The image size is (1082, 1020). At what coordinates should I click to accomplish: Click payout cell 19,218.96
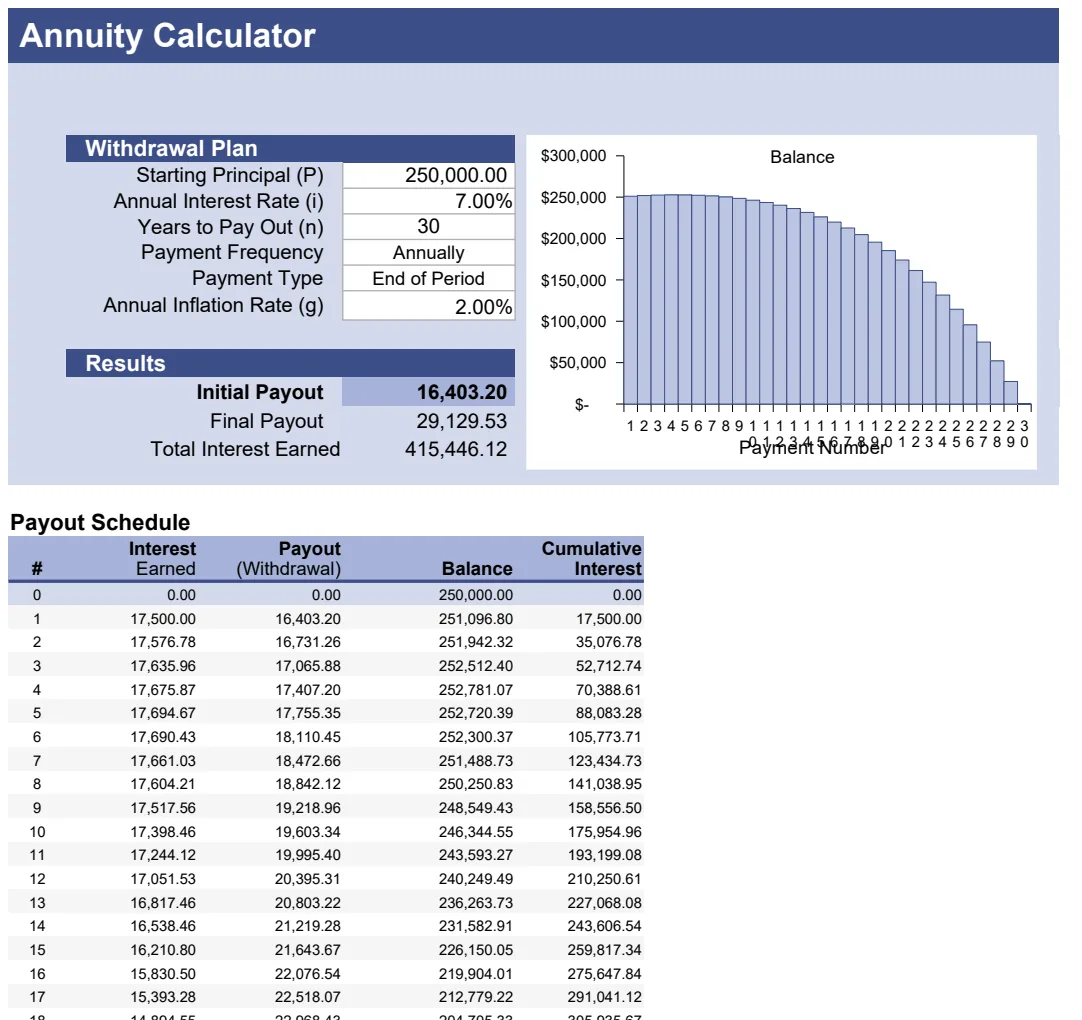click(308, 808)
